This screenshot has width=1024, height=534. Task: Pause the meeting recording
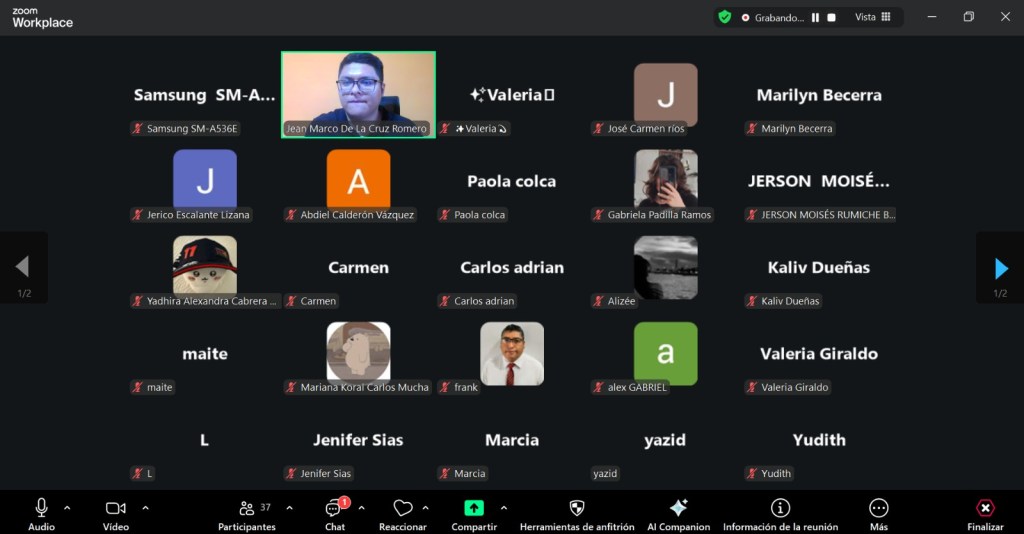815,17
